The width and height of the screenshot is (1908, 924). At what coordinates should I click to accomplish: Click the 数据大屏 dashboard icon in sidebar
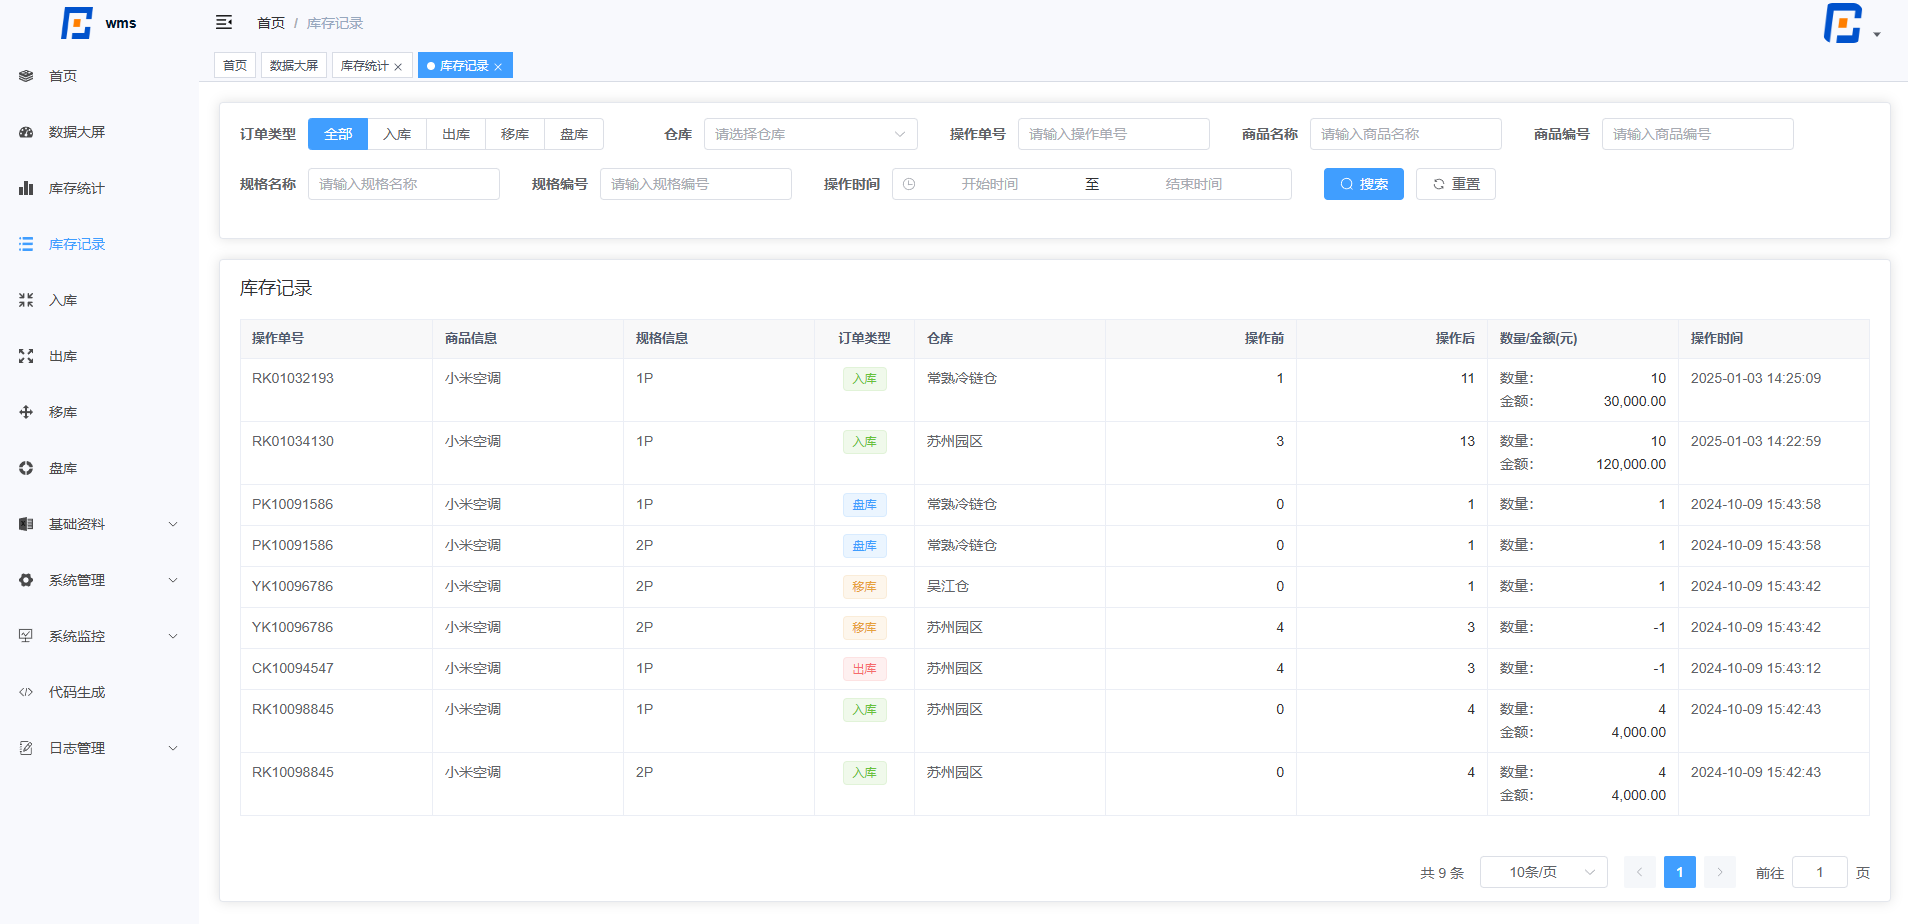tap(26, 132)
